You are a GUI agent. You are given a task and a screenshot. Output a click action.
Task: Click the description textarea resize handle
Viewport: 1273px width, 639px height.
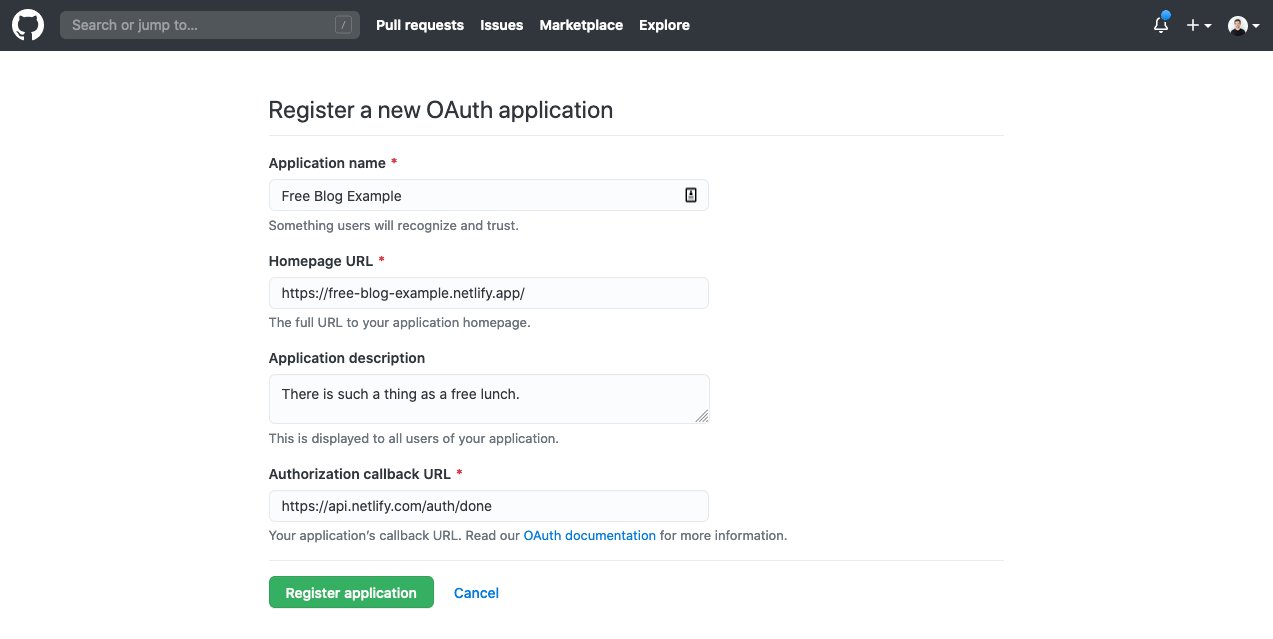pos(702,416)
